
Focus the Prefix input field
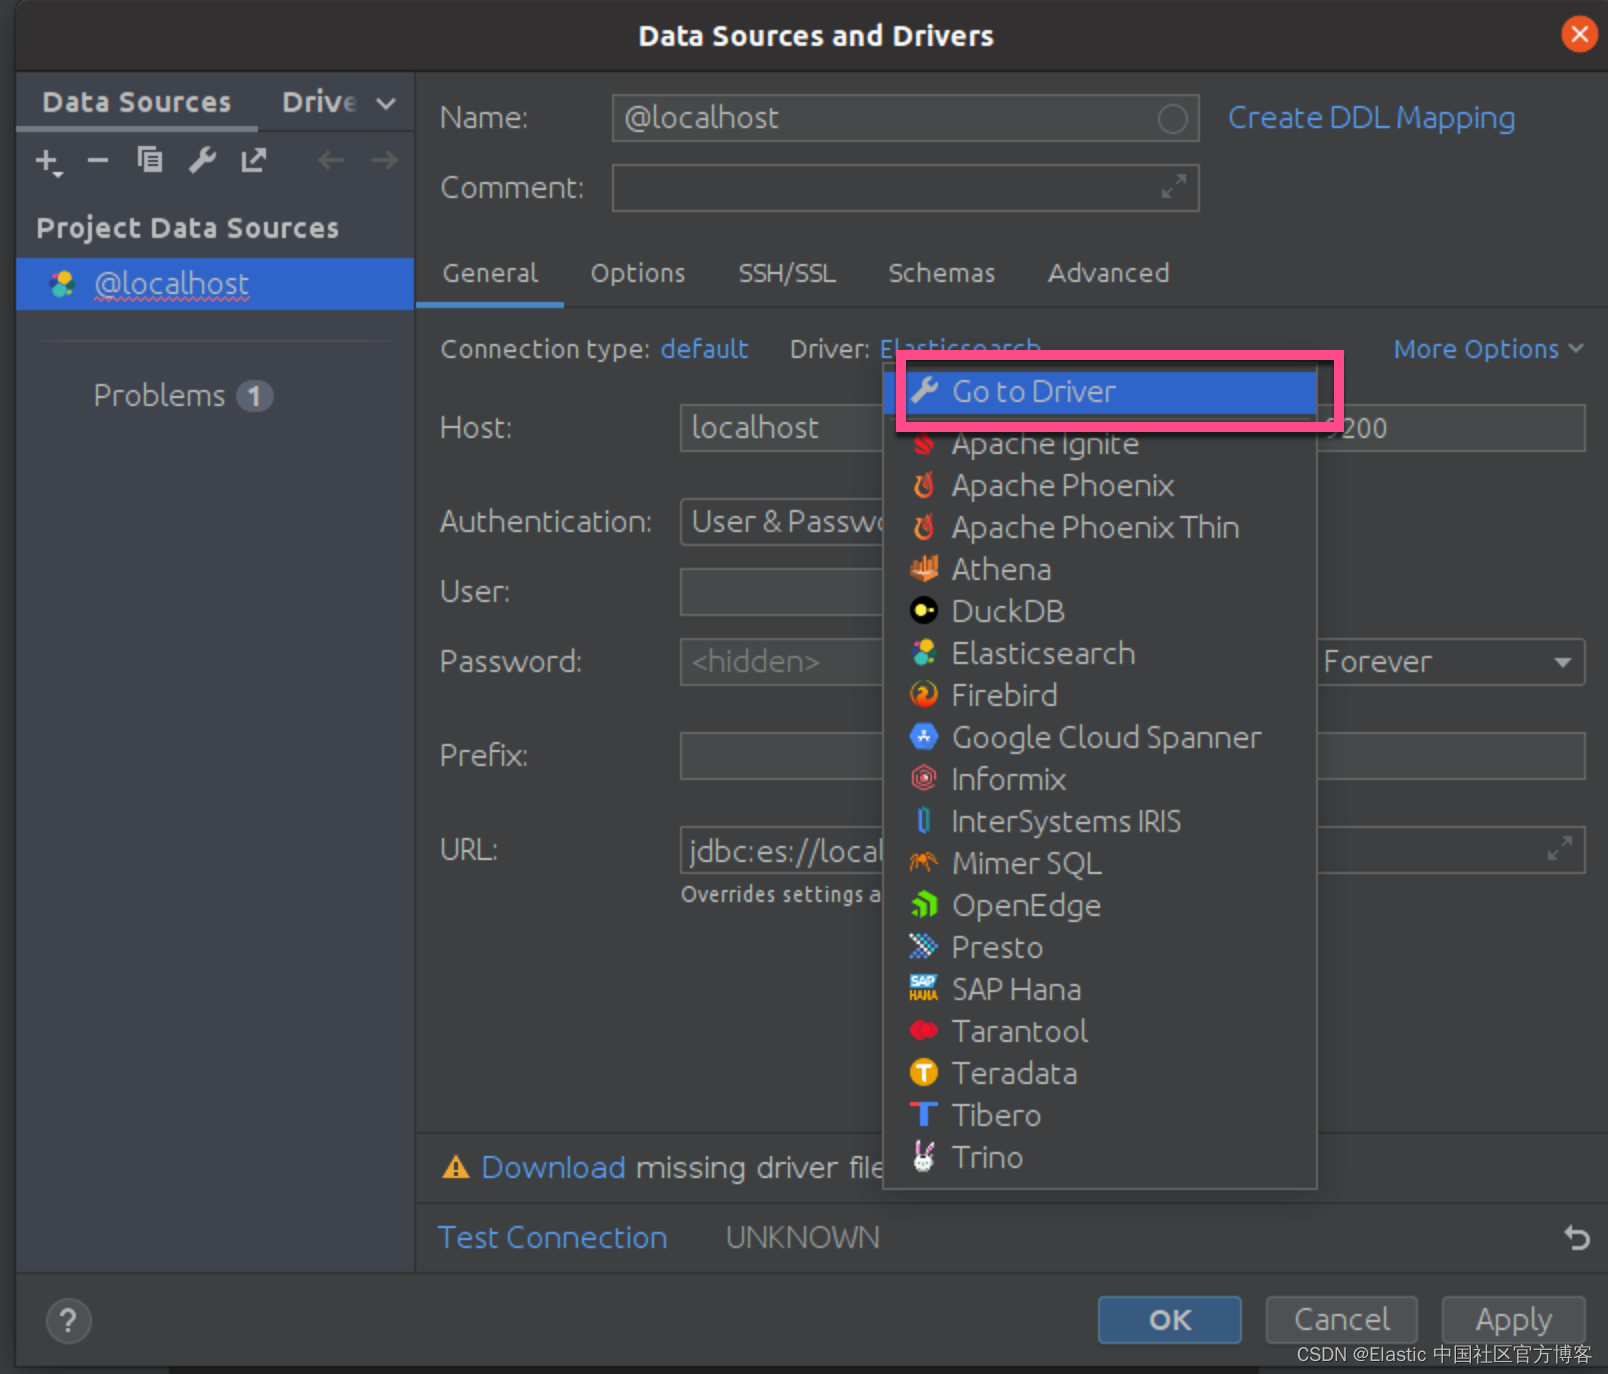click(782, 756)
